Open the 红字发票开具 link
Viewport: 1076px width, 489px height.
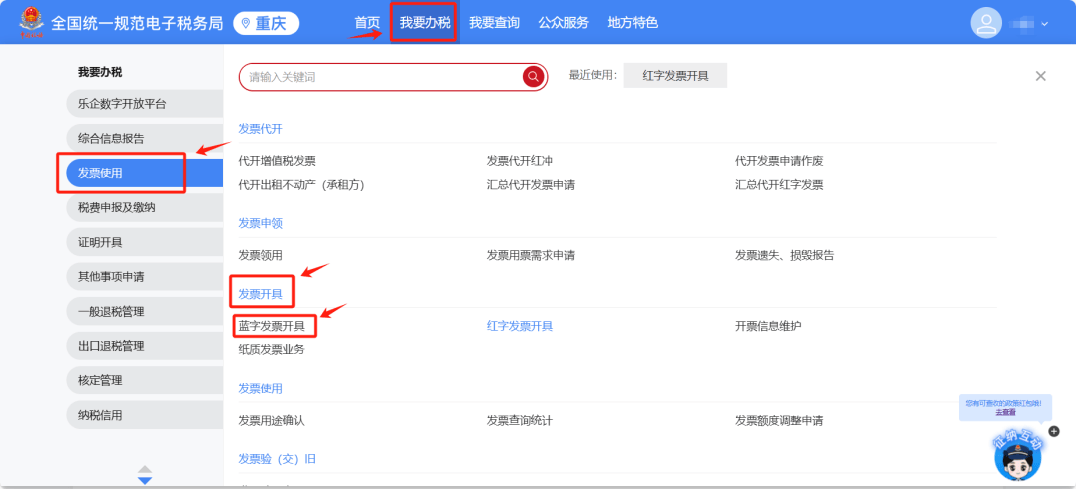click(x=519, y=326)
